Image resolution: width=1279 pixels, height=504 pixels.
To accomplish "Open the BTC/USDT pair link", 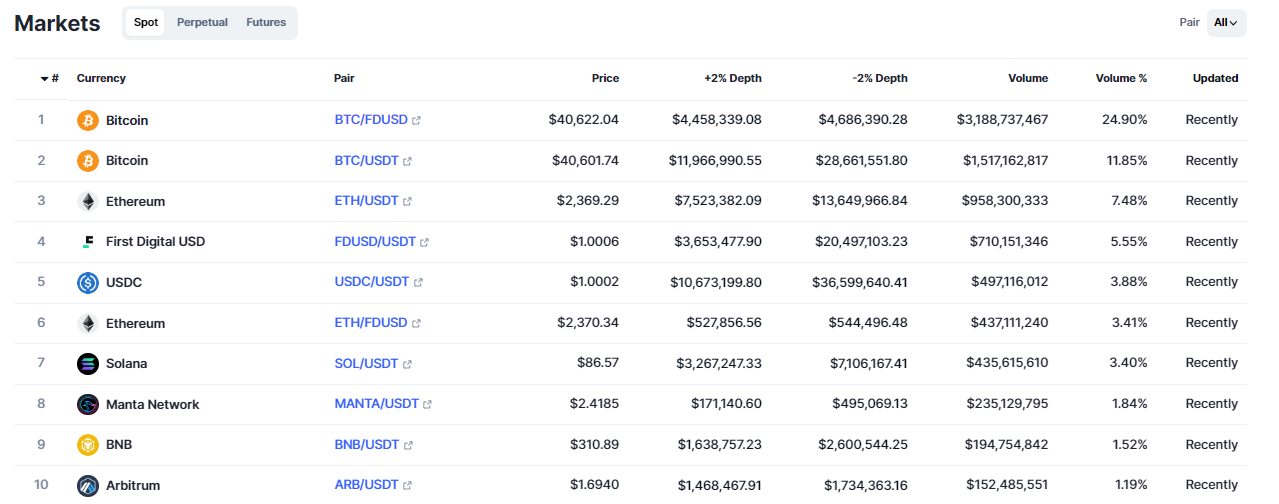I will coord(366,161).
